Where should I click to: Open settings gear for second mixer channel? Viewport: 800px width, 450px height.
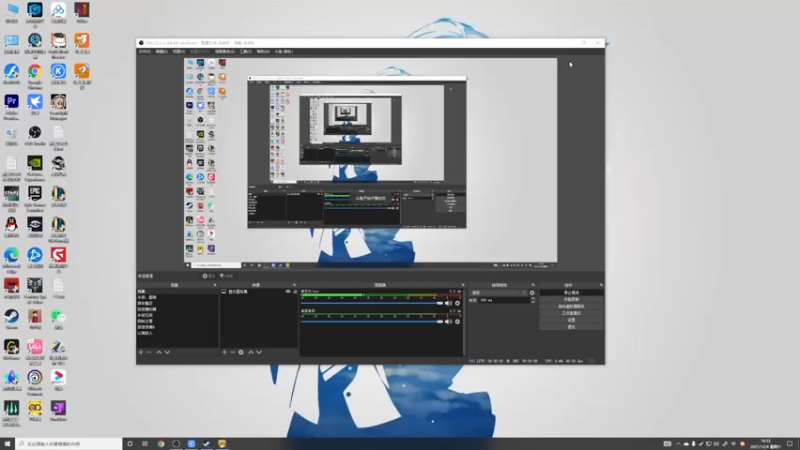(457, 321)
